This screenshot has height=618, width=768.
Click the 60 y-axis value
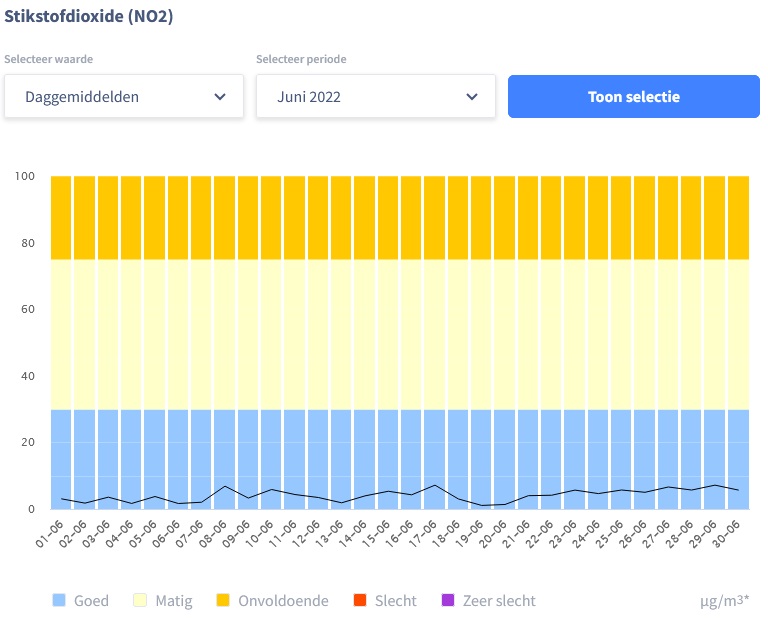[x=28, y=309]
